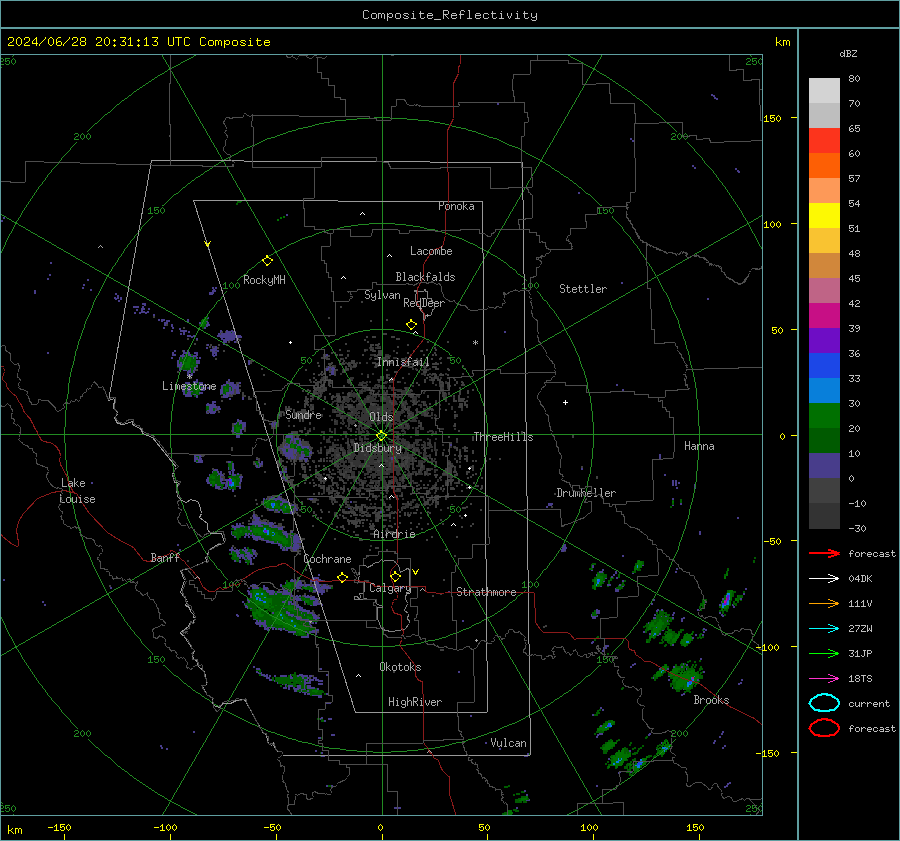Select the Strathmore label
This screenshot has width=900, height=841.
486,592
